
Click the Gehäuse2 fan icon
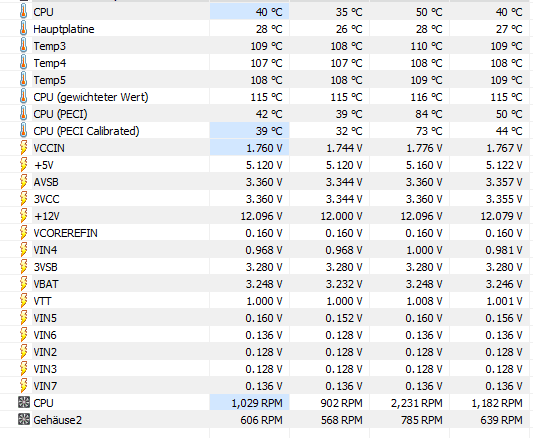pos(23,419)
